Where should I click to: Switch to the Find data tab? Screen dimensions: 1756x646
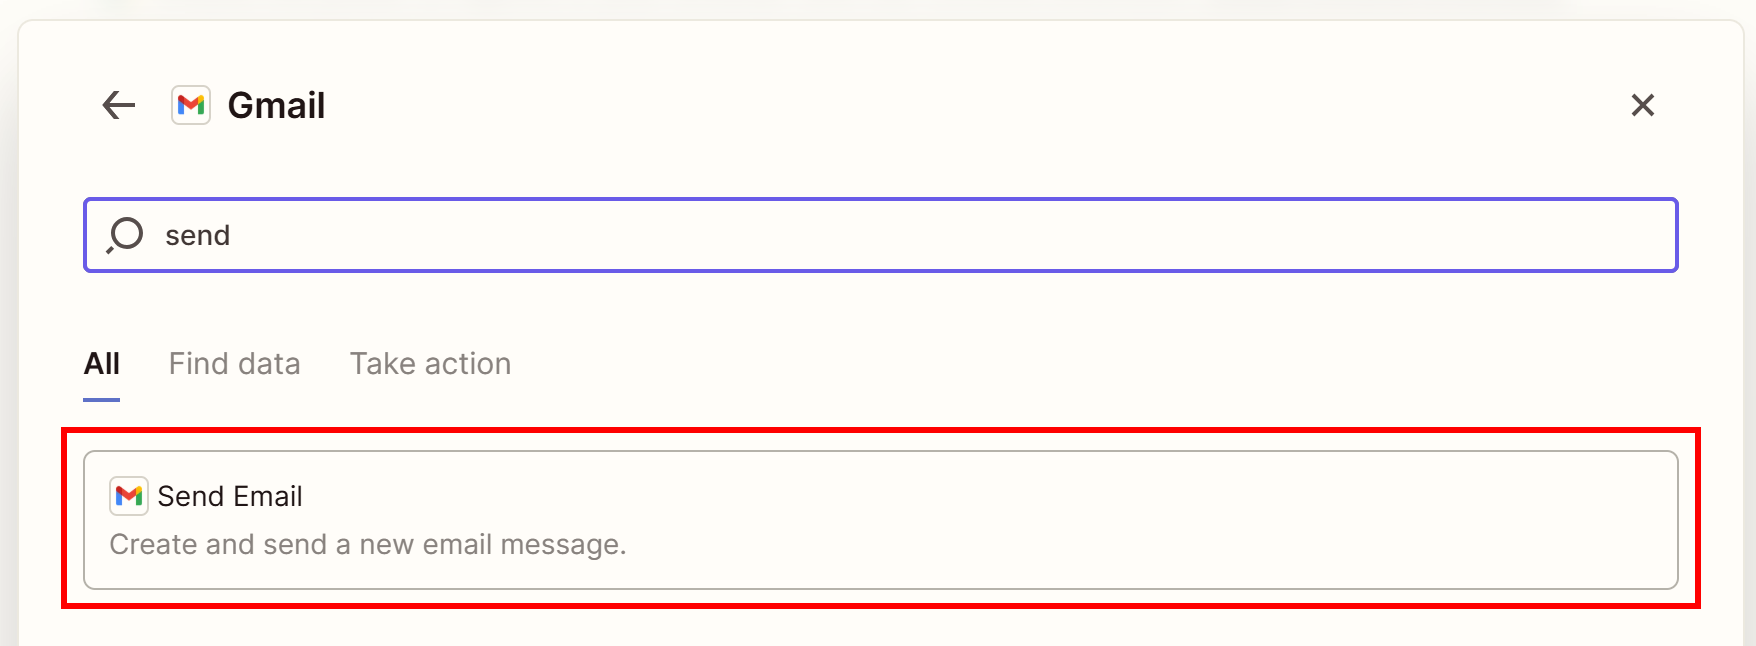click(235, 363)
